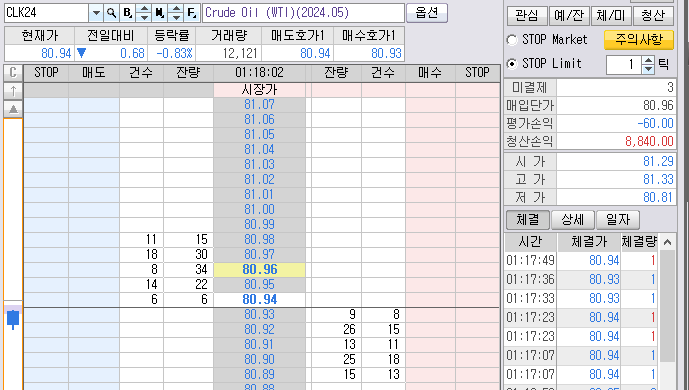The width and height of the screenshot is (689, 390).
Task: Click the 옵션 button
Action: 427,13
